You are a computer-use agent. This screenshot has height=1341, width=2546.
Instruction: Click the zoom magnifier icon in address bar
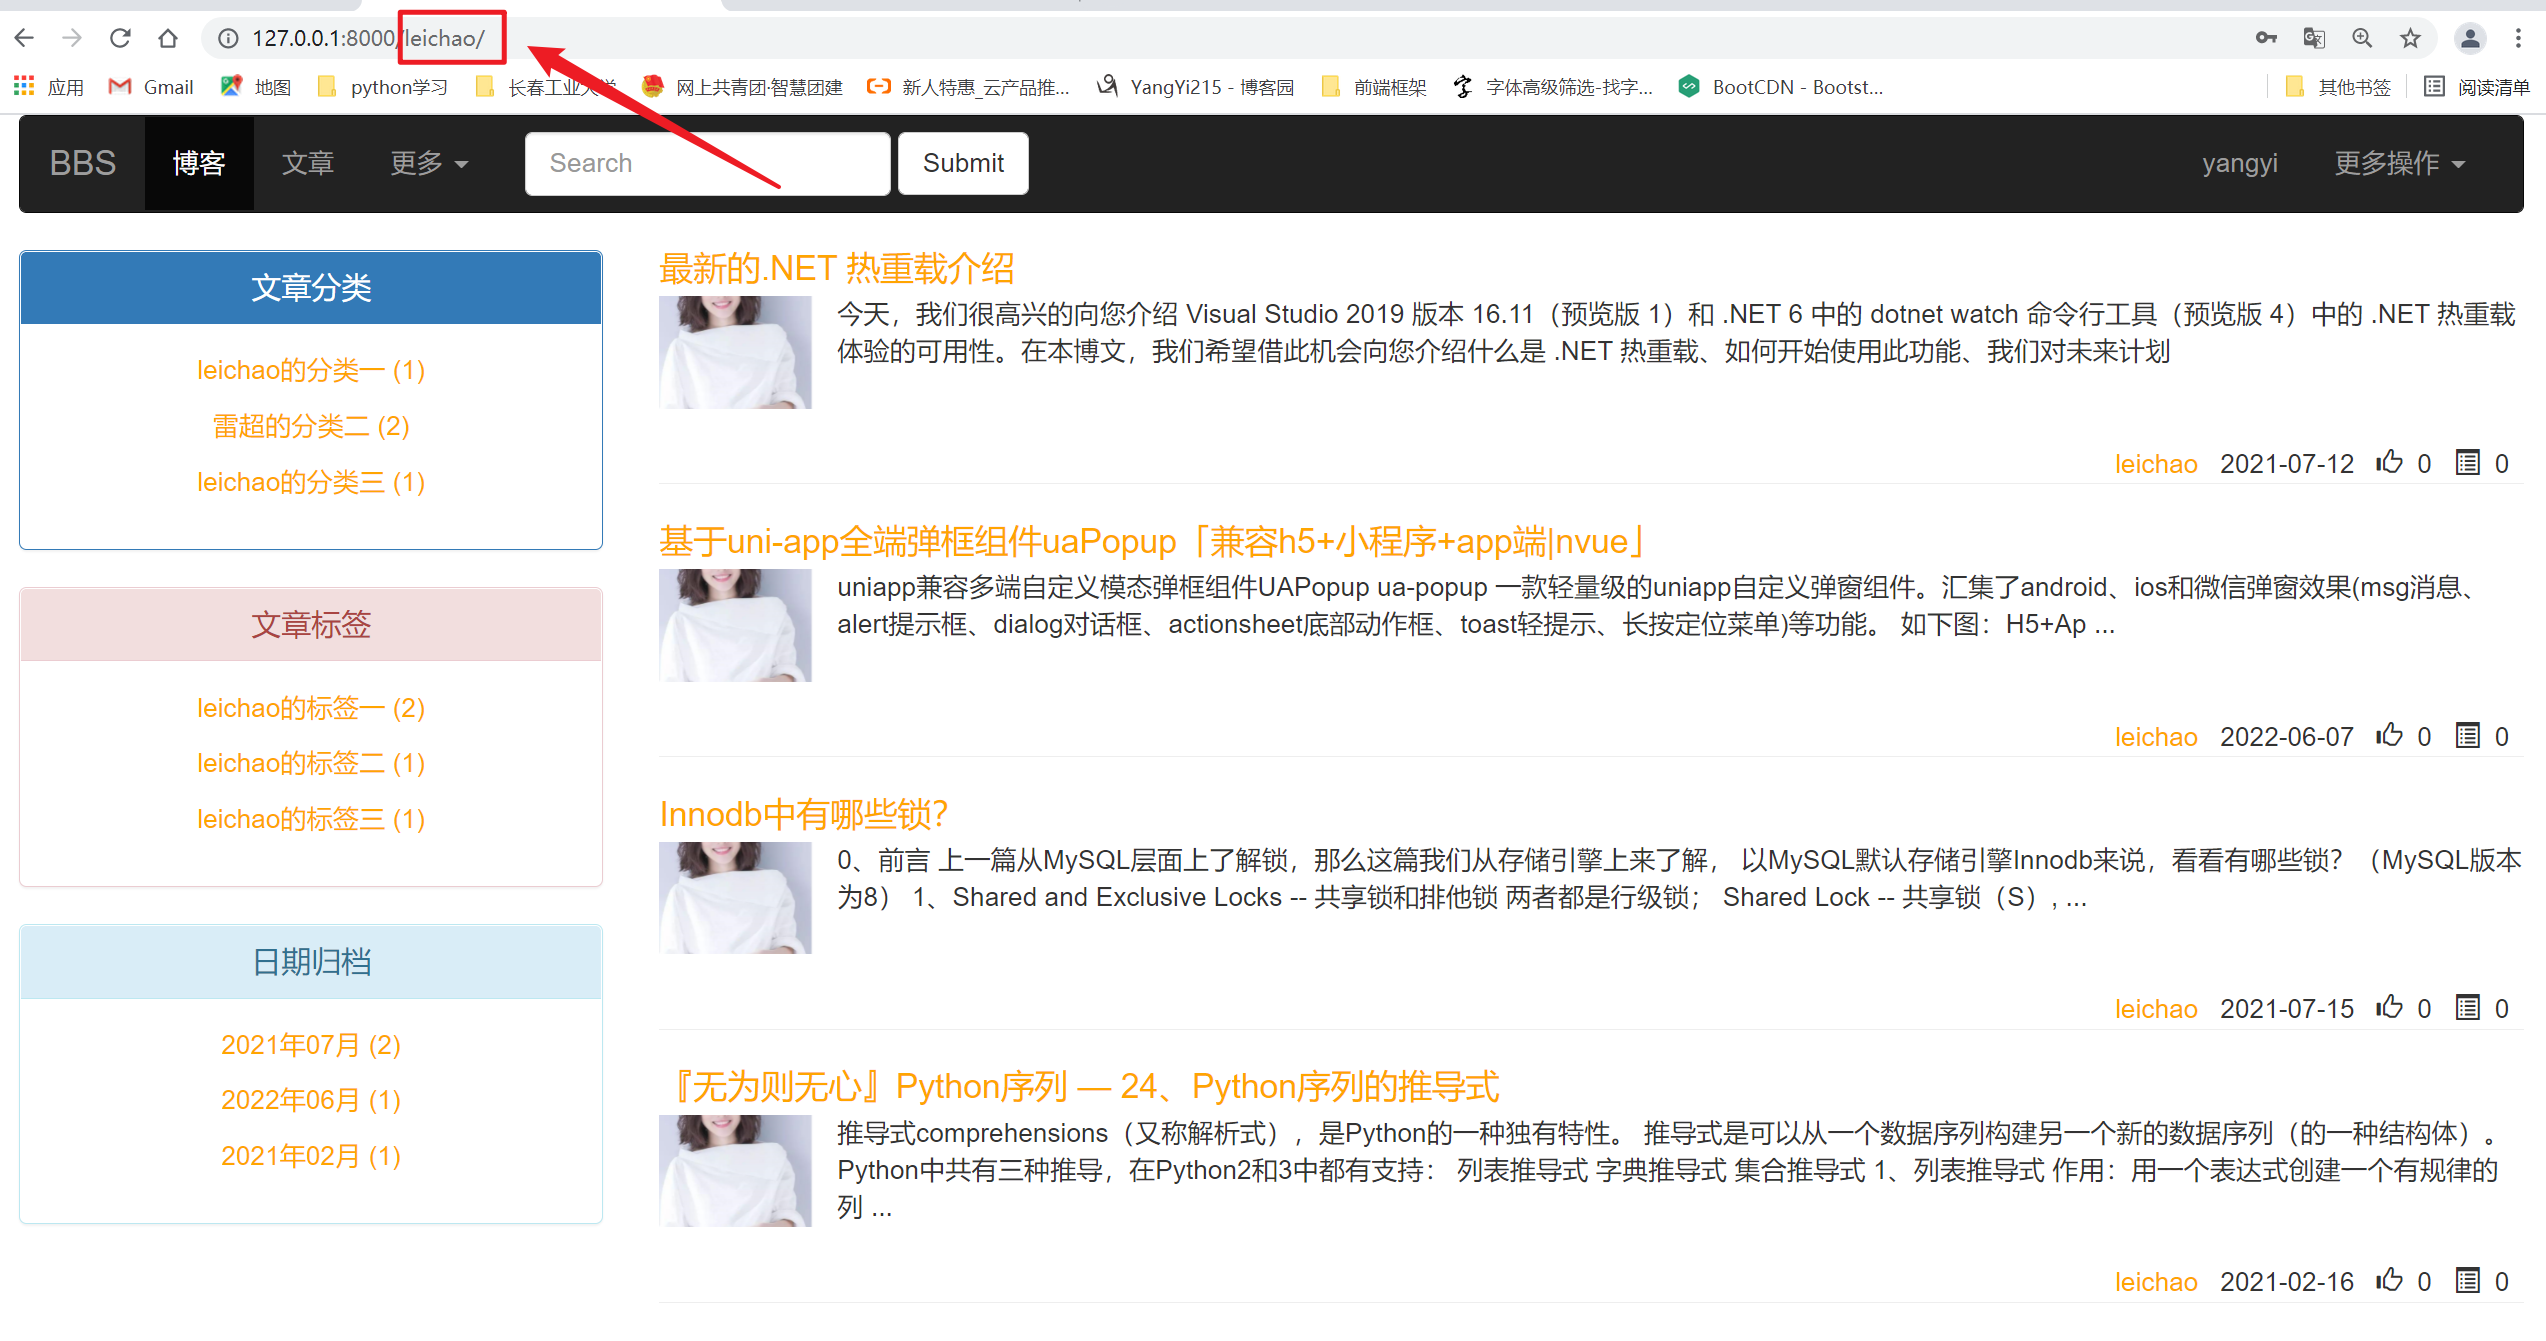(x=2362, y=38)
